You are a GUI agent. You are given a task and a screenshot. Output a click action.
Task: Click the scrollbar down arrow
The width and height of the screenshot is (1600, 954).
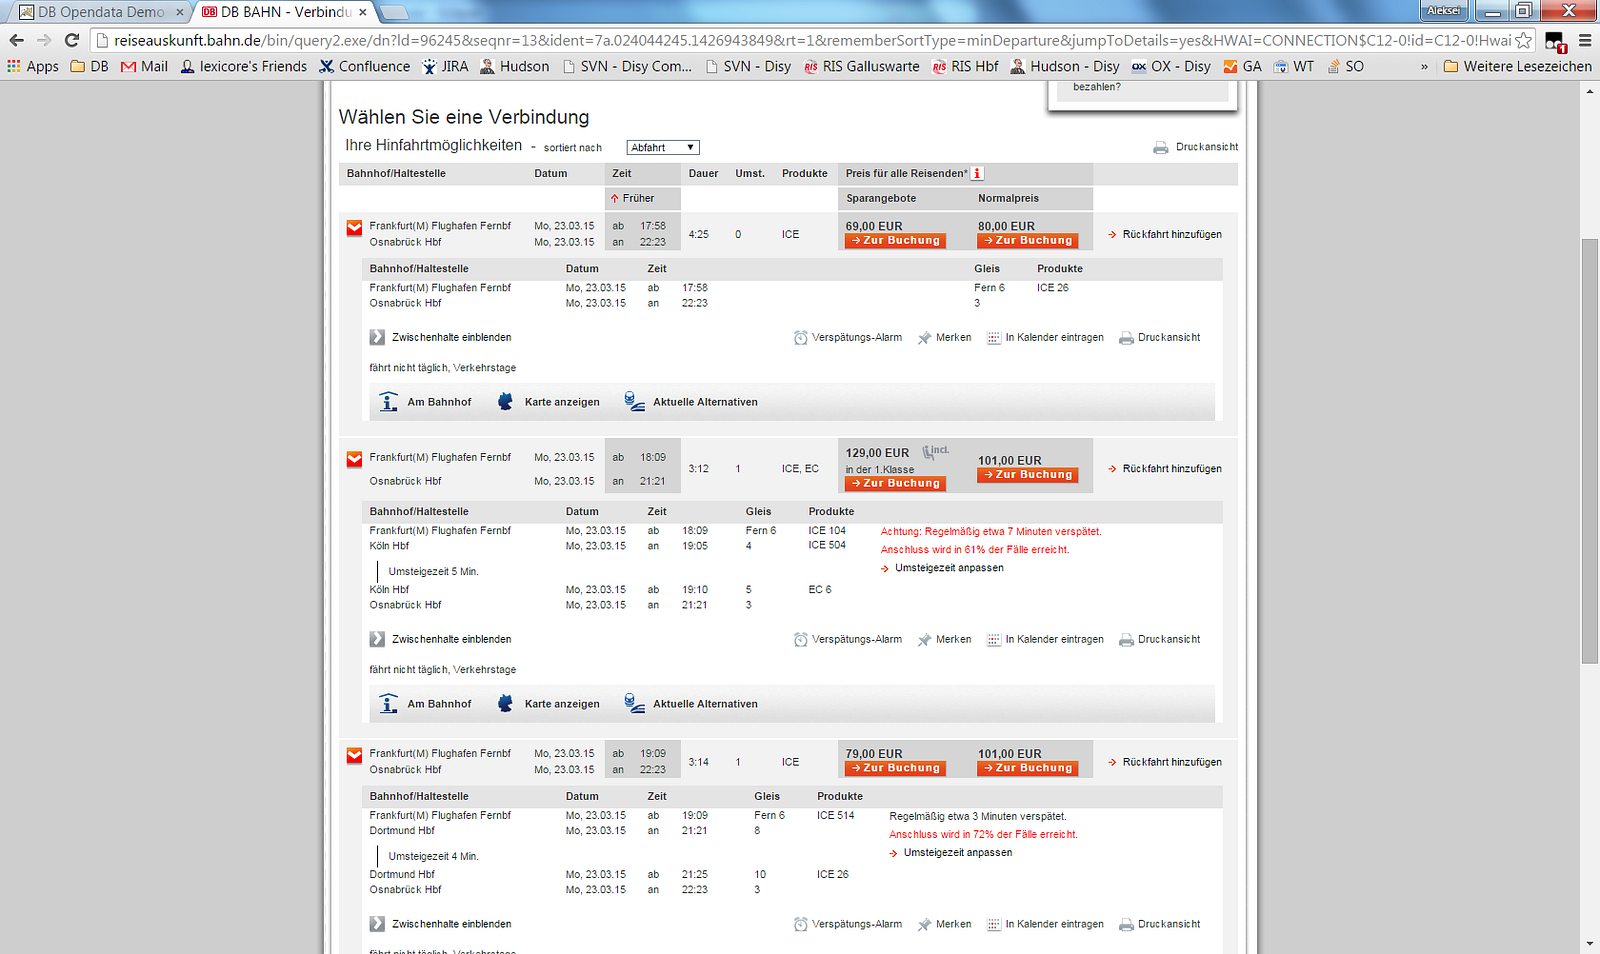1589,944
